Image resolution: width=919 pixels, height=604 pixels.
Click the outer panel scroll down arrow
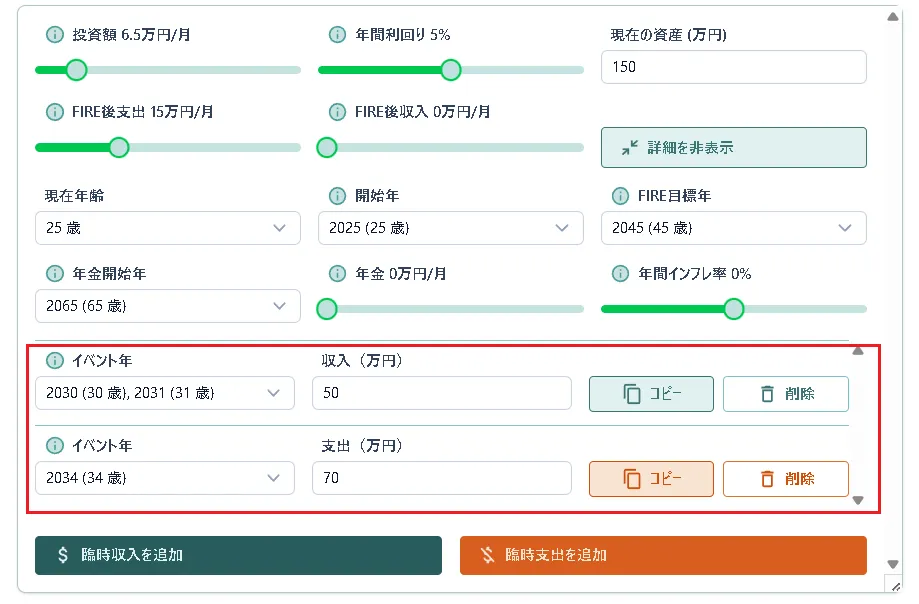893,565
